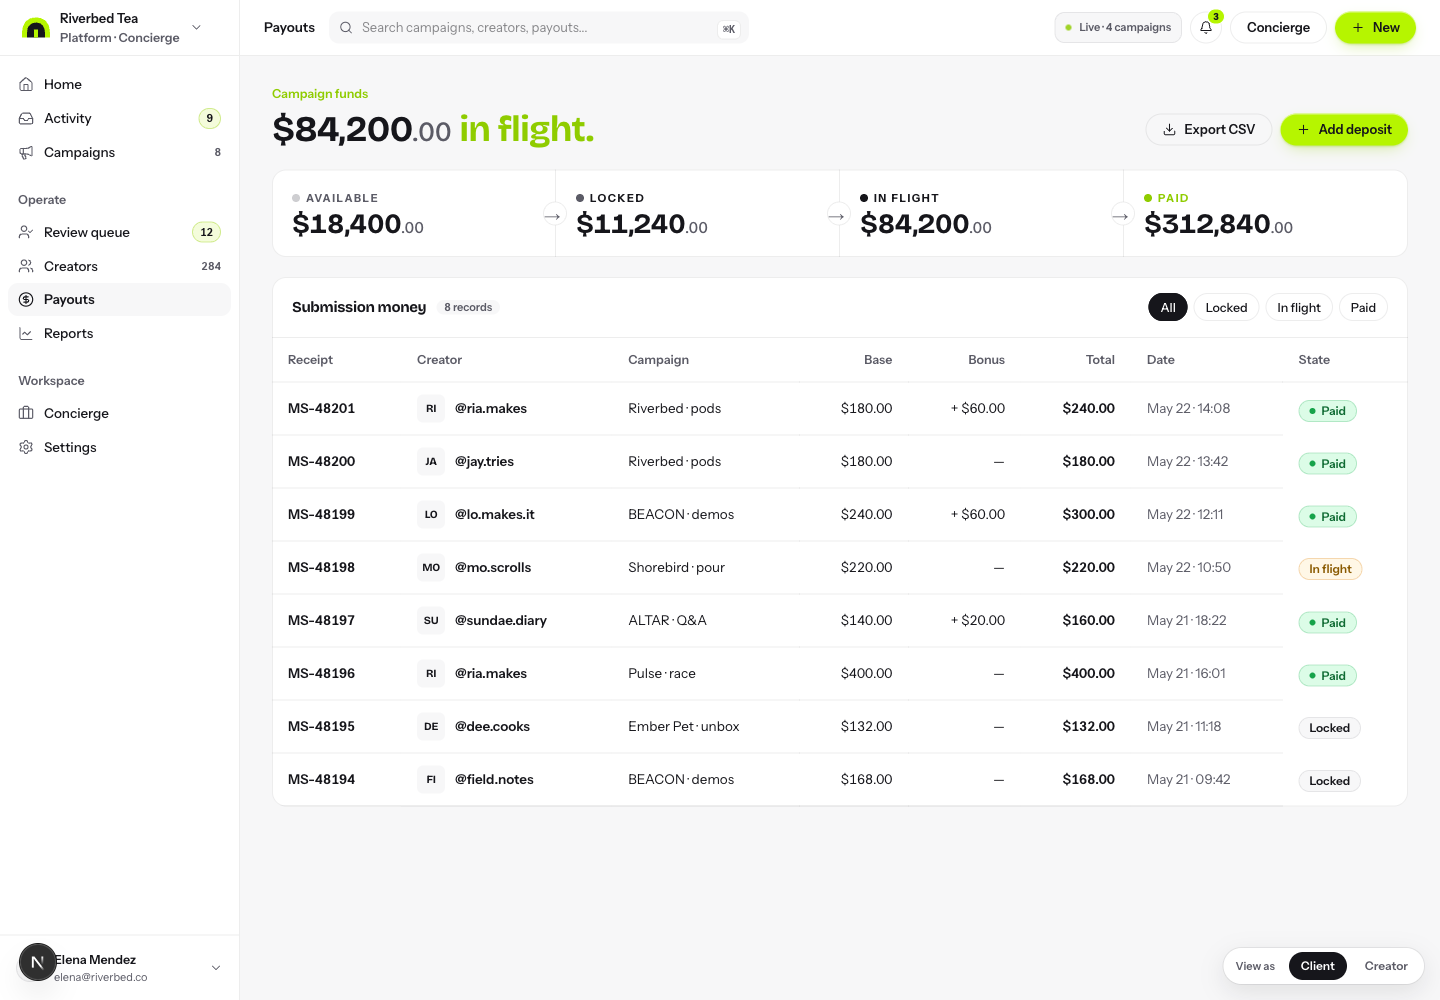Select Payouts in the sidebar
Screen dimensions: 1440x1000
click(x=119, y=299)
